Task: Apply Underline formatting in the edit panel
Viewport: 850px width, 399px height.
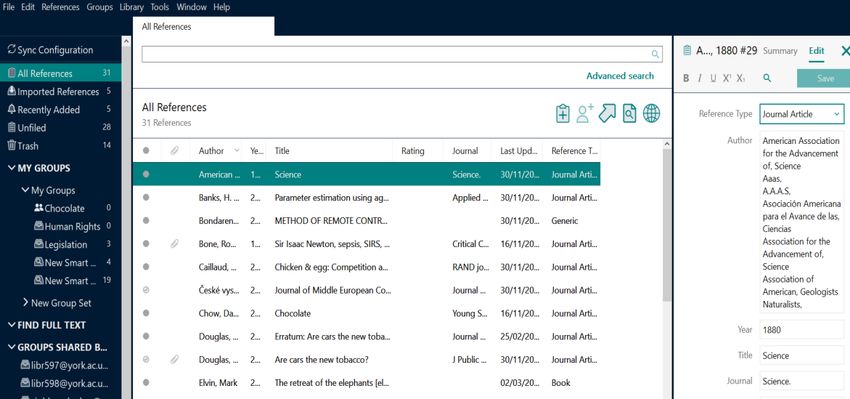Action: coord(713,79)
